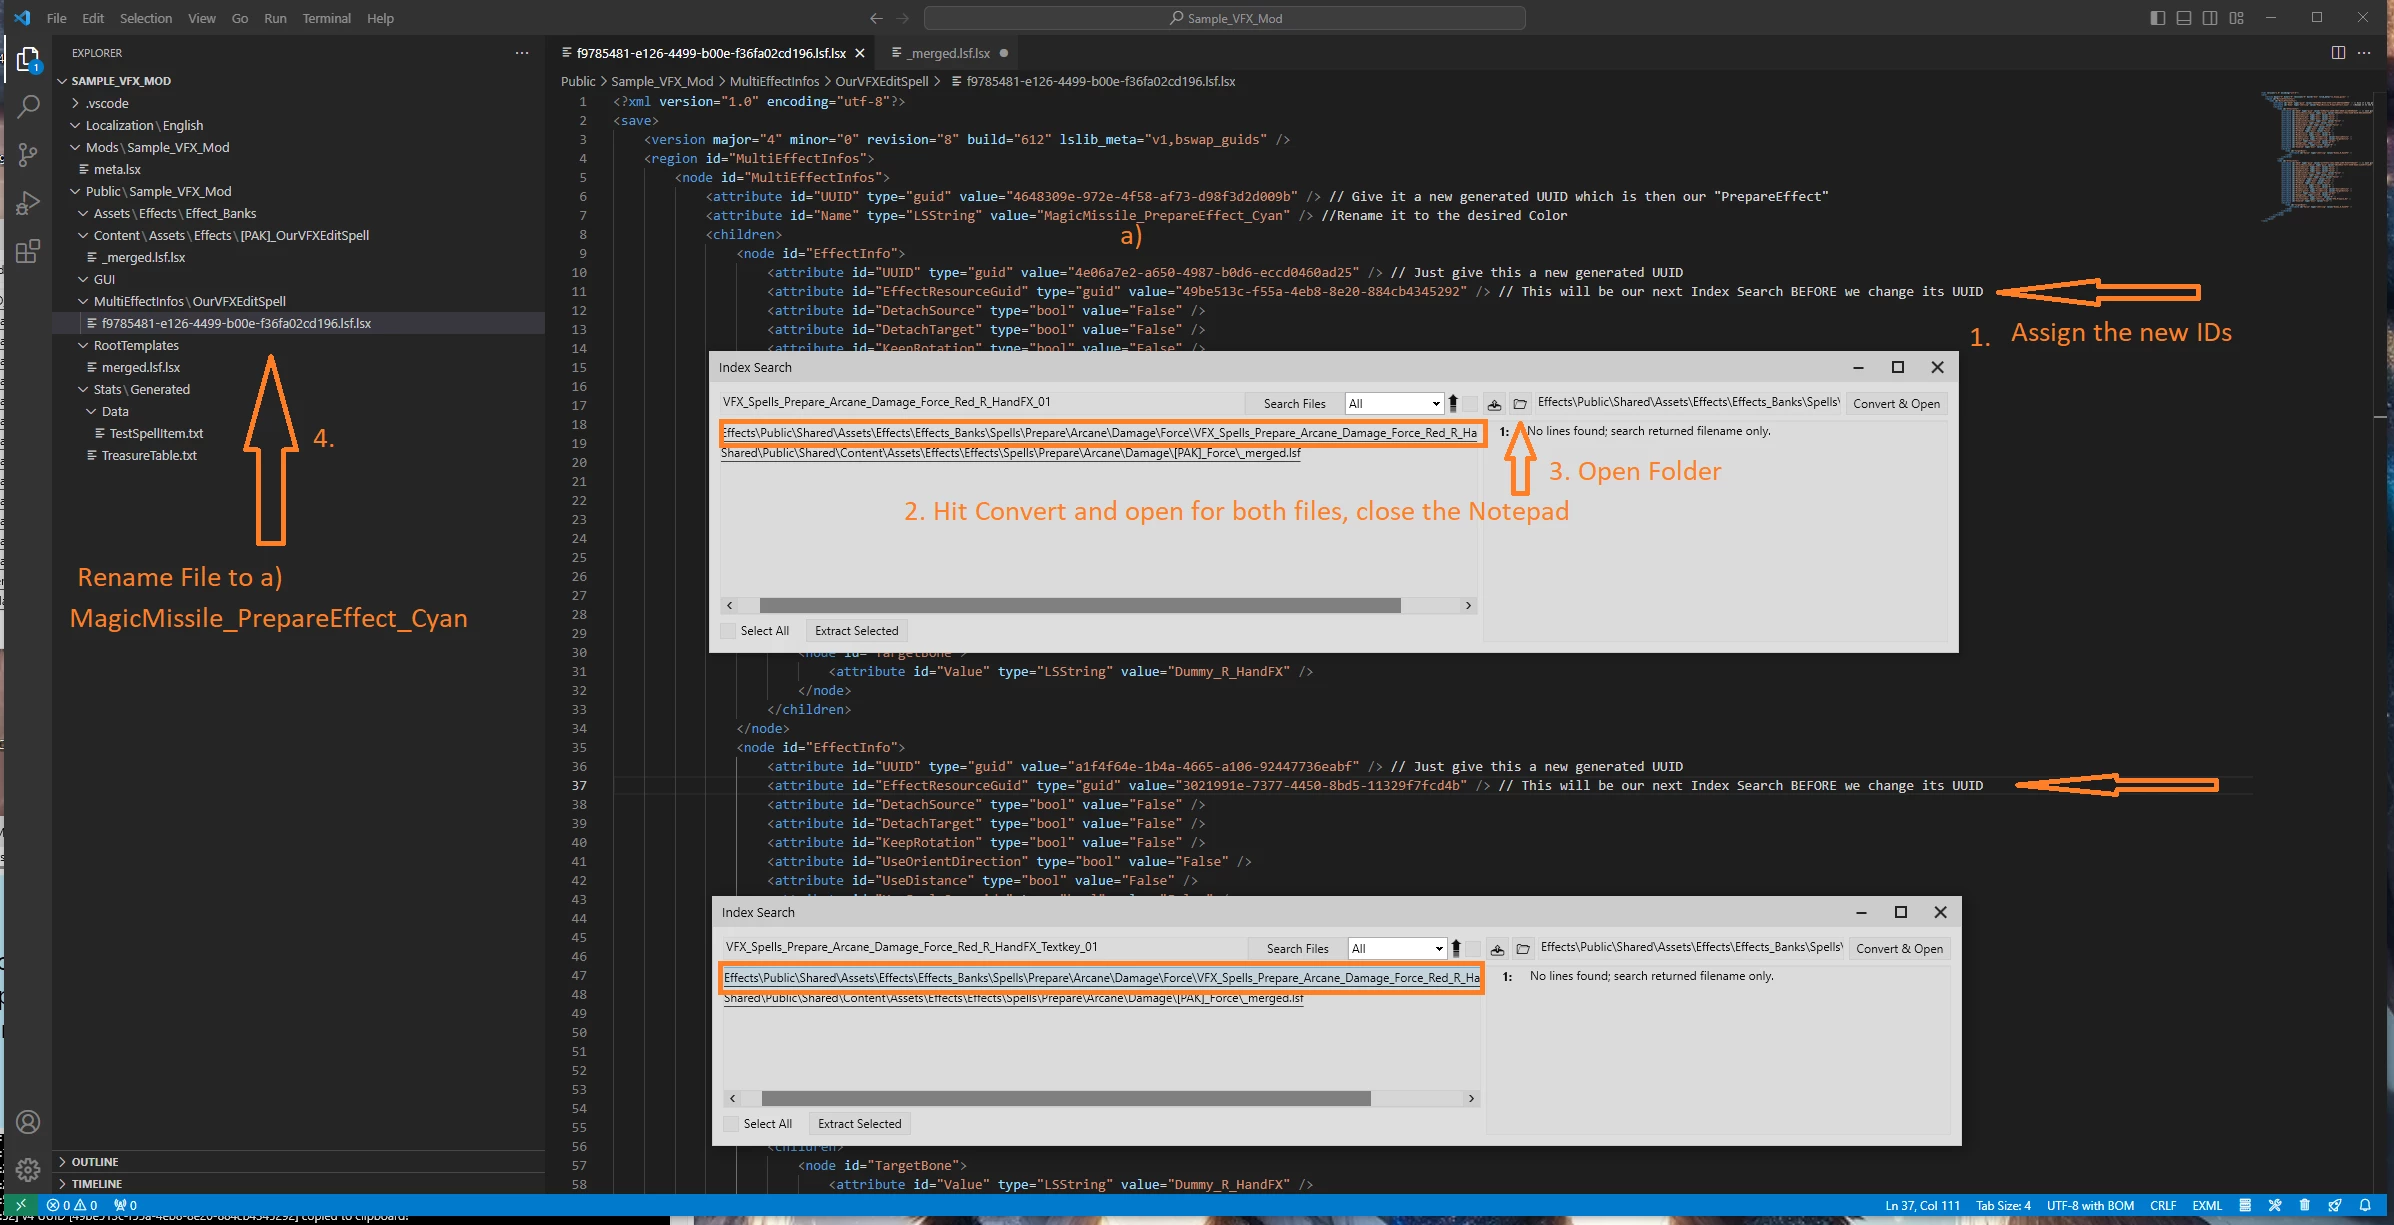This screenshot has width=2394, height=1225.
Task: Click the remote window indicator in status bar
Action: pos(19,1205)
